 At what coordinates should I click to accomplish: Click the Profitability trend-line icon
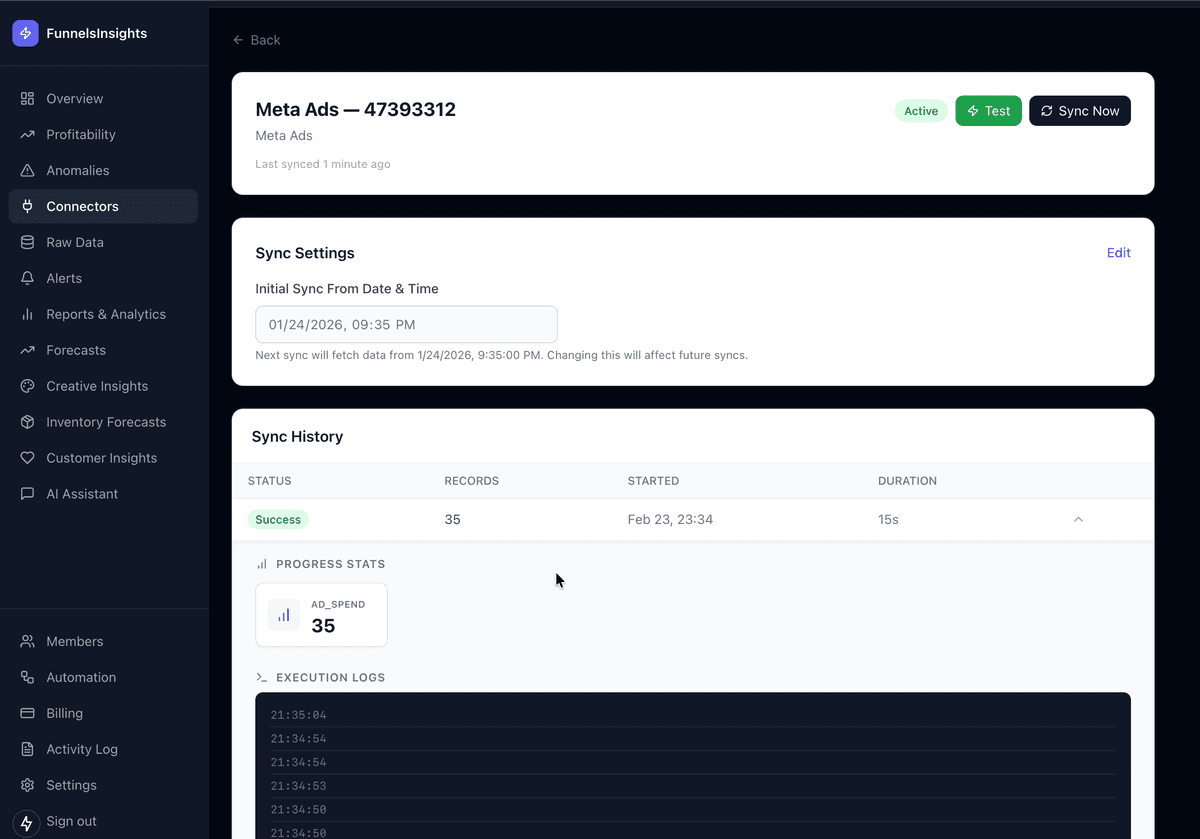click(28, 134)
